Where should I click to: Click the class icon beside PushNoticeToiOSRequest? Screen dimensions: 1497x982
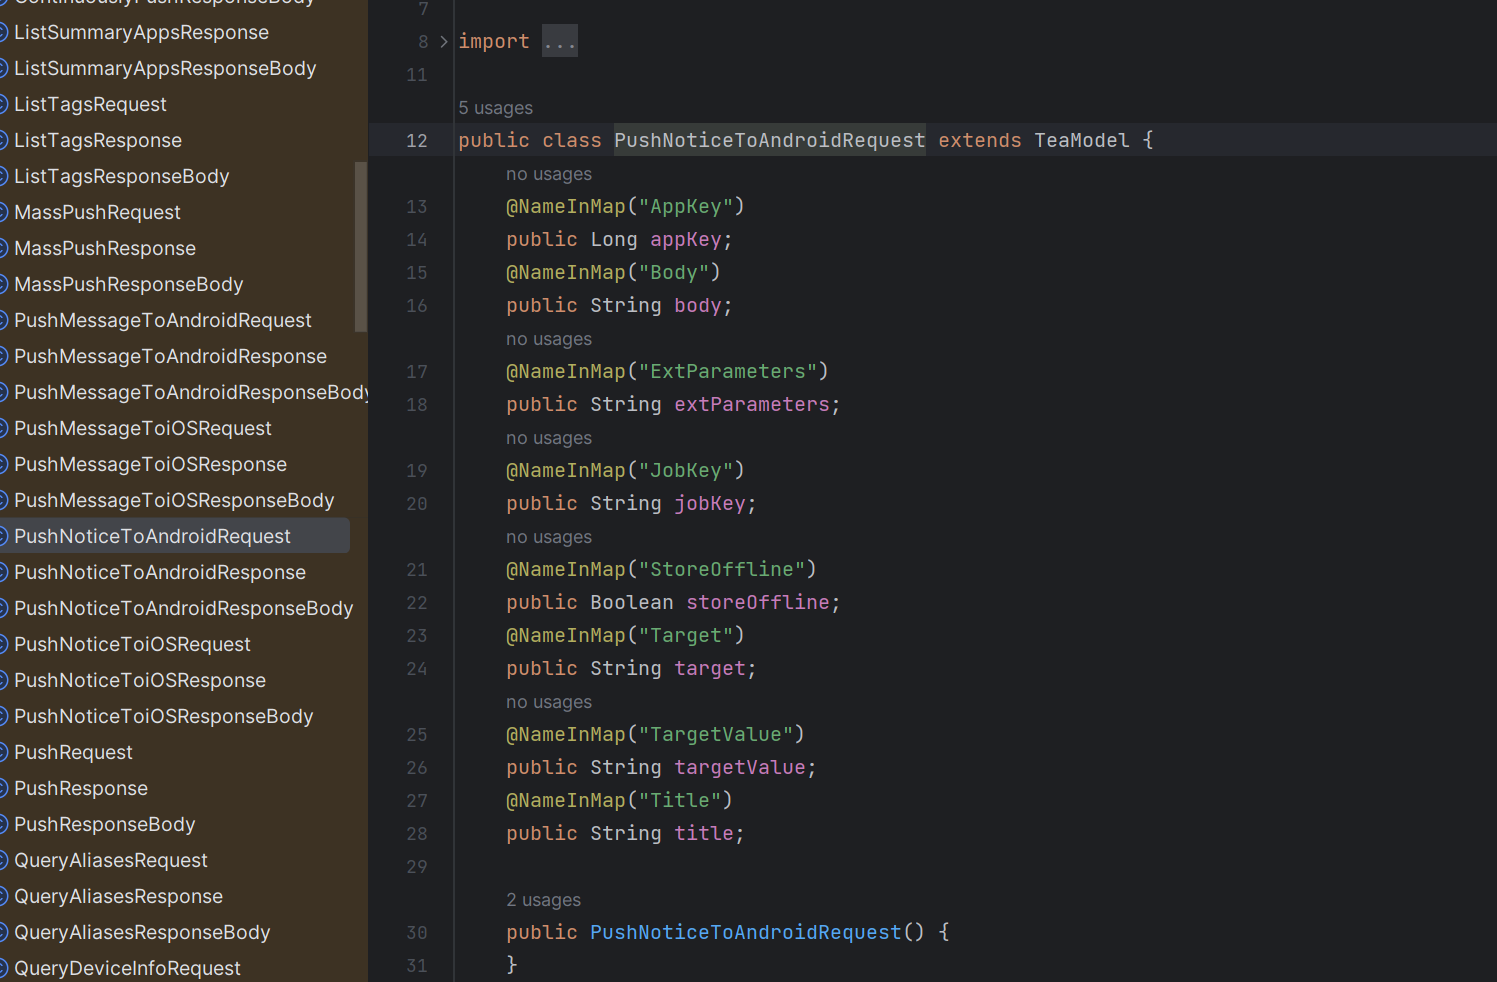coord(3,644)
